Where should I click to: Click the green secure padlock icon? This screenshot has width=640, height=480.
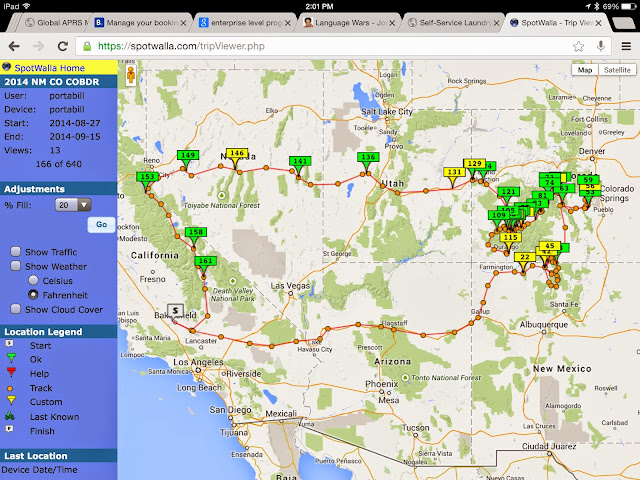87,46
